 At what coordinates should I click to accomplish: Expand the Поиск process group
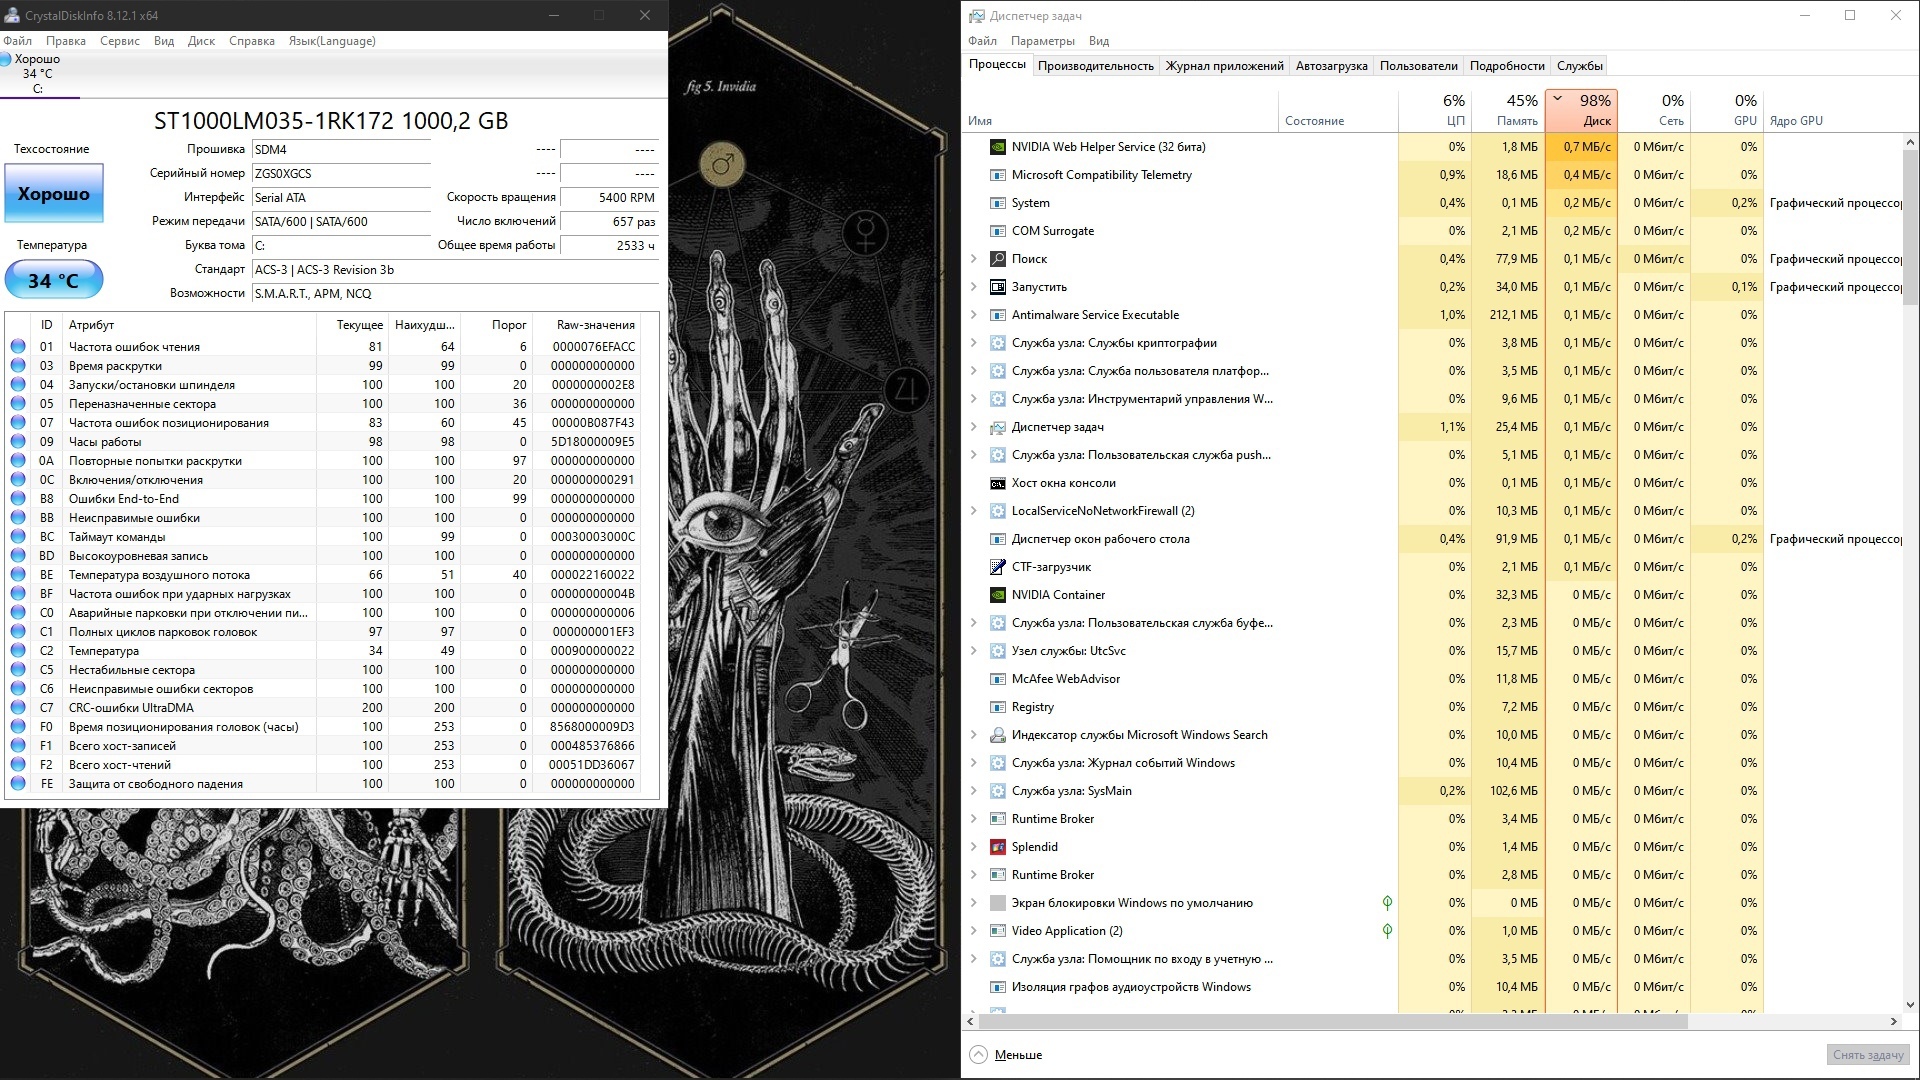[x=974, y=259]
